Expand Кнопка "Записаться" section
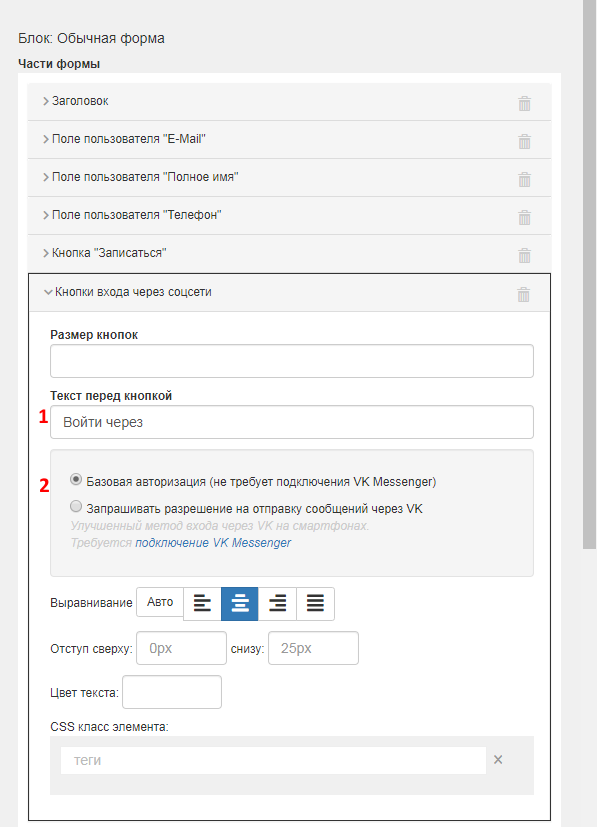This screenshot has height=827, width=597. click(104, 253)
